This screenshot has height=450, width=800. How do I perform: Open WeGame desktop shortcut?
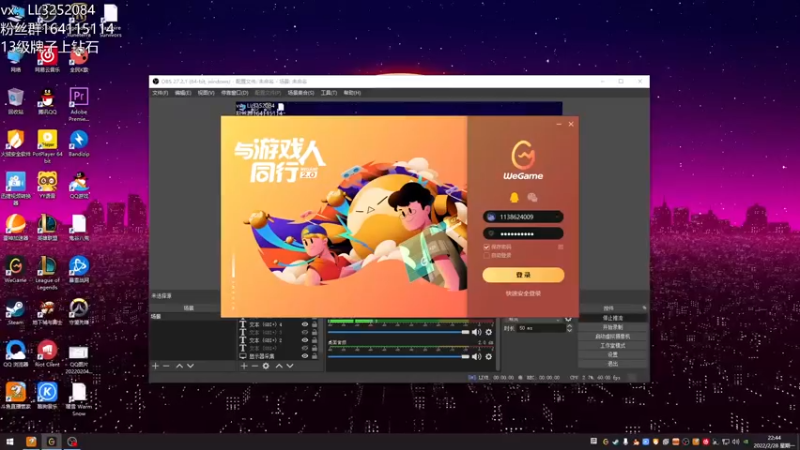[x=15, y=269]
